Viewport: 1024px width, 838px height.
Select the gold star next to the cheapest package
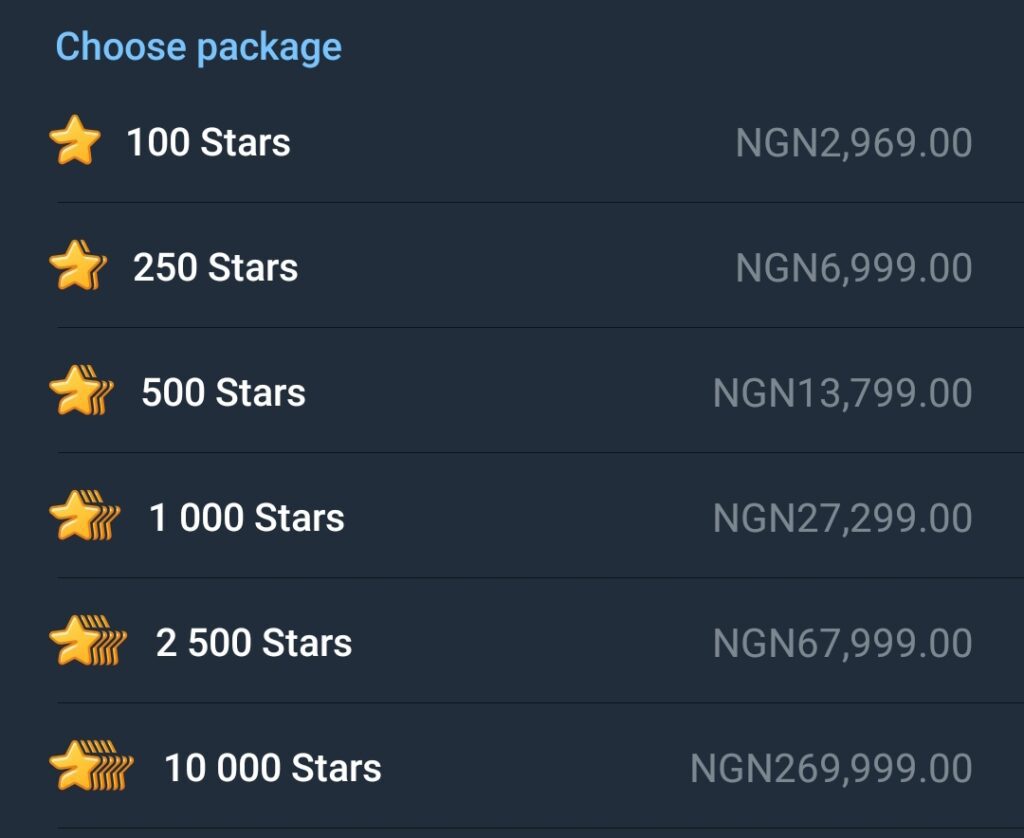[x=75, y=142]
